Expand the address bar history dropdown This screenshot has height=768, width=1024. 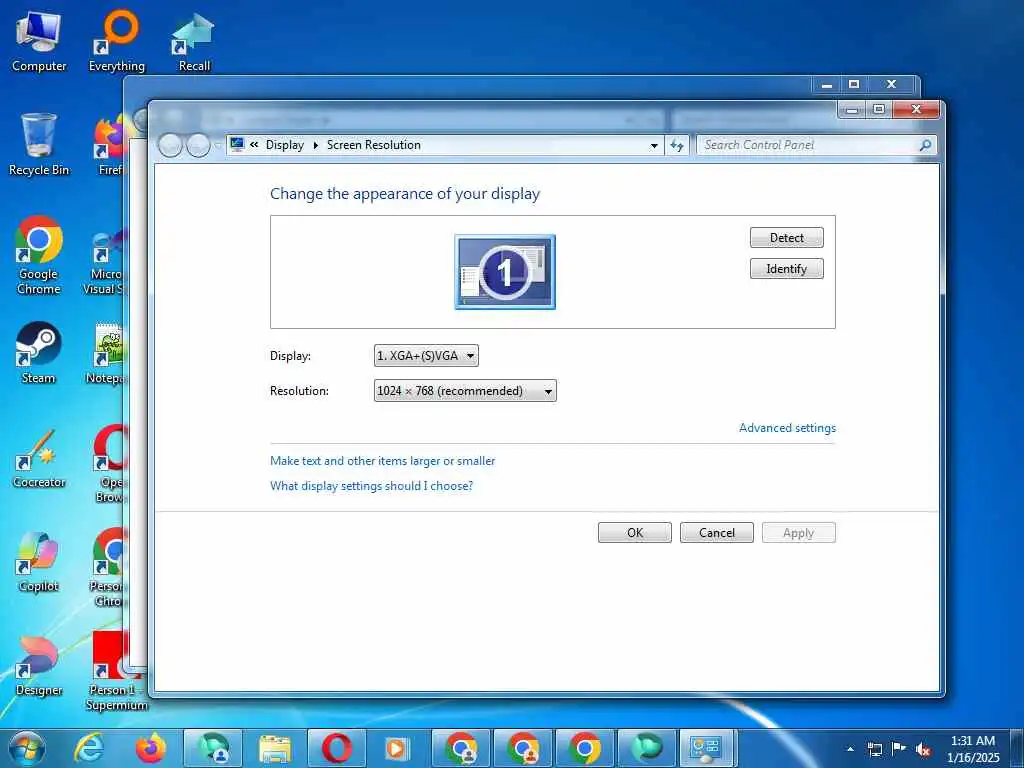(x=654, y=146)
